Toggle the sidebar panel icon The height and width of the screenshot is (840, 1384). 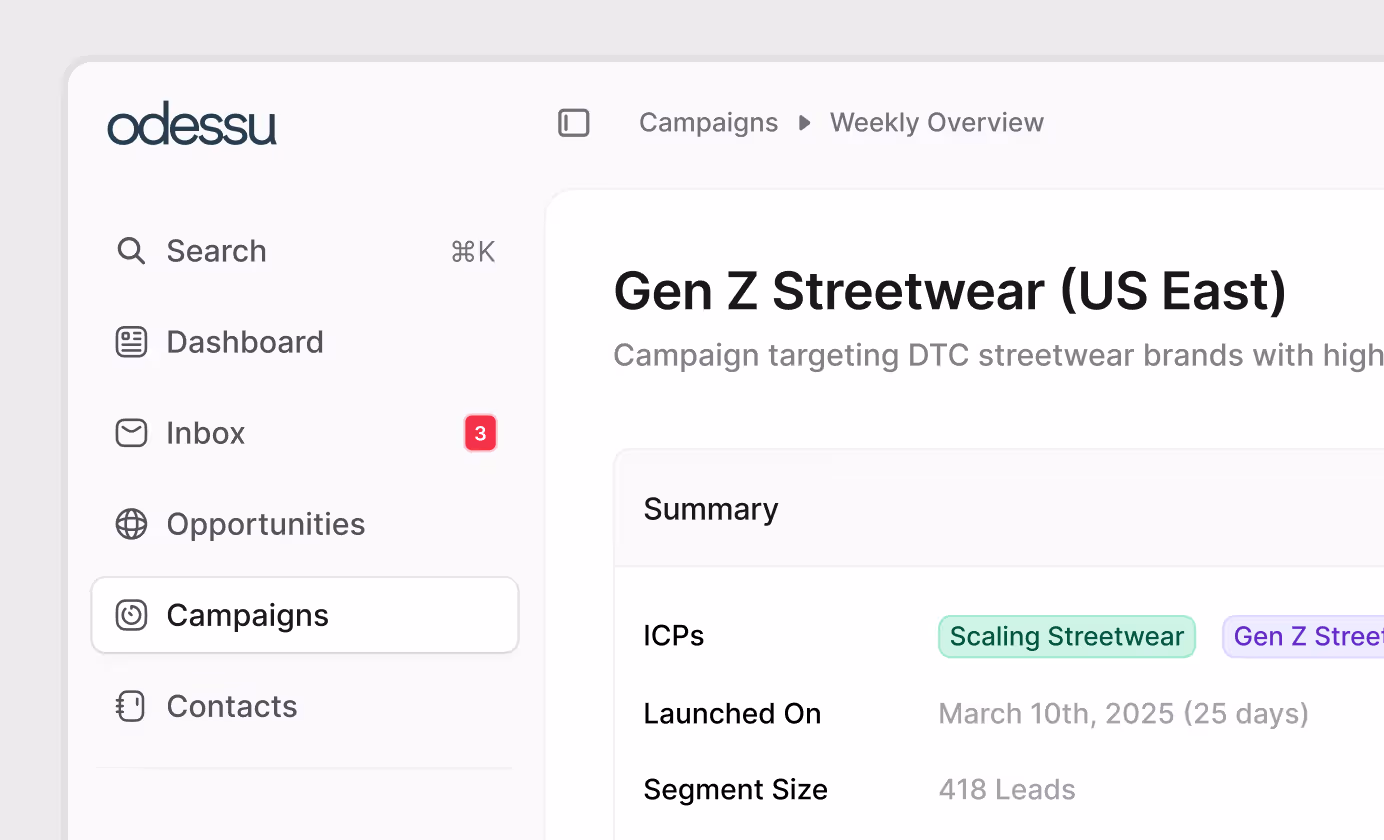tap(574, 123)
